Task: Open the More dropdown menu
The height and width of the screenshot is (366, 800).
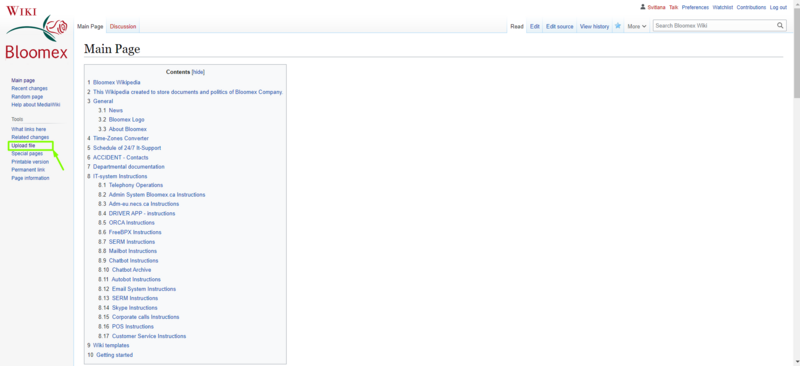Action: (x=637, y=26)
